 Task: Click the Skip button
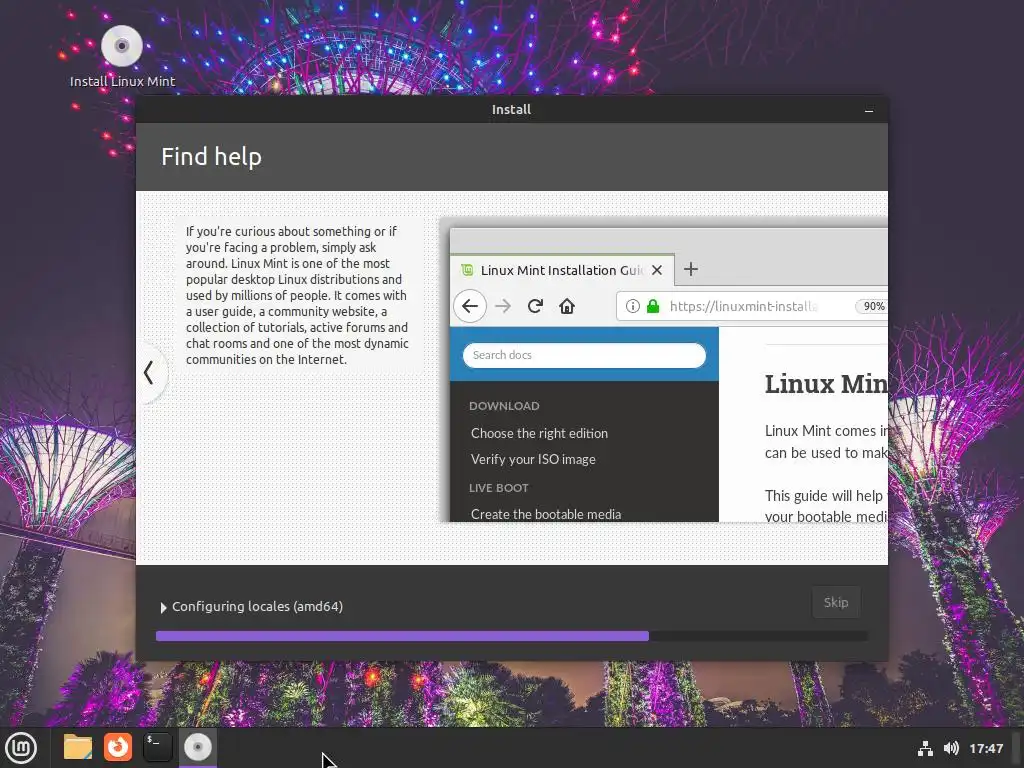click(x=835, y=602)
